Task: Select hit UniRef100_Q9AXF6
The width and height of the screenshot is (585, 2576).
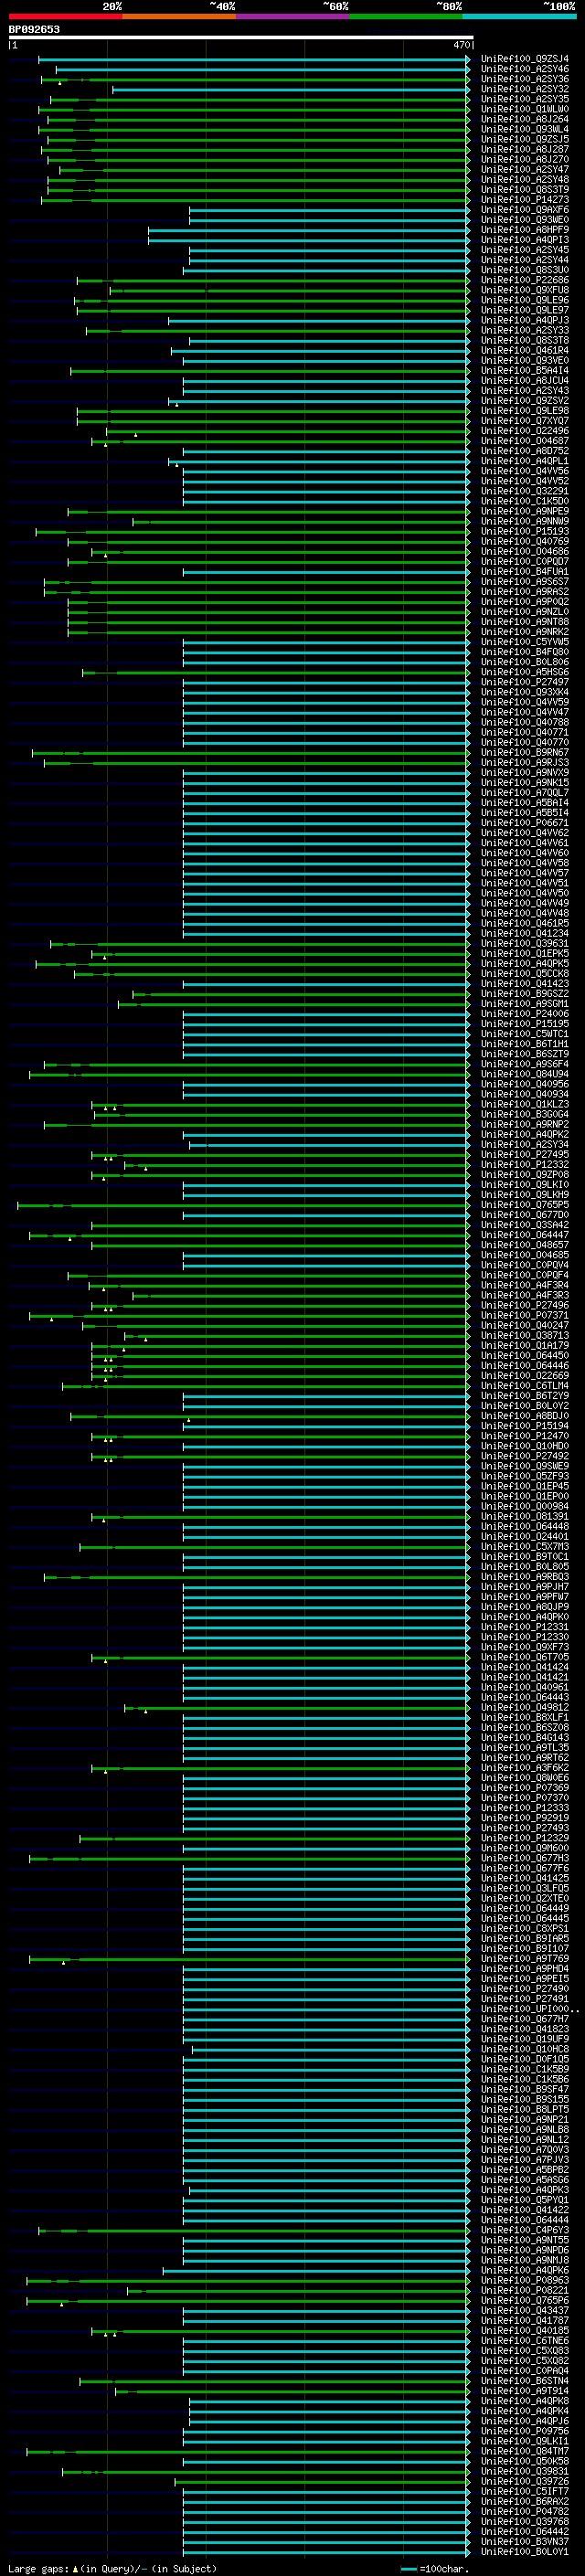Action: [x=524, y=210]
